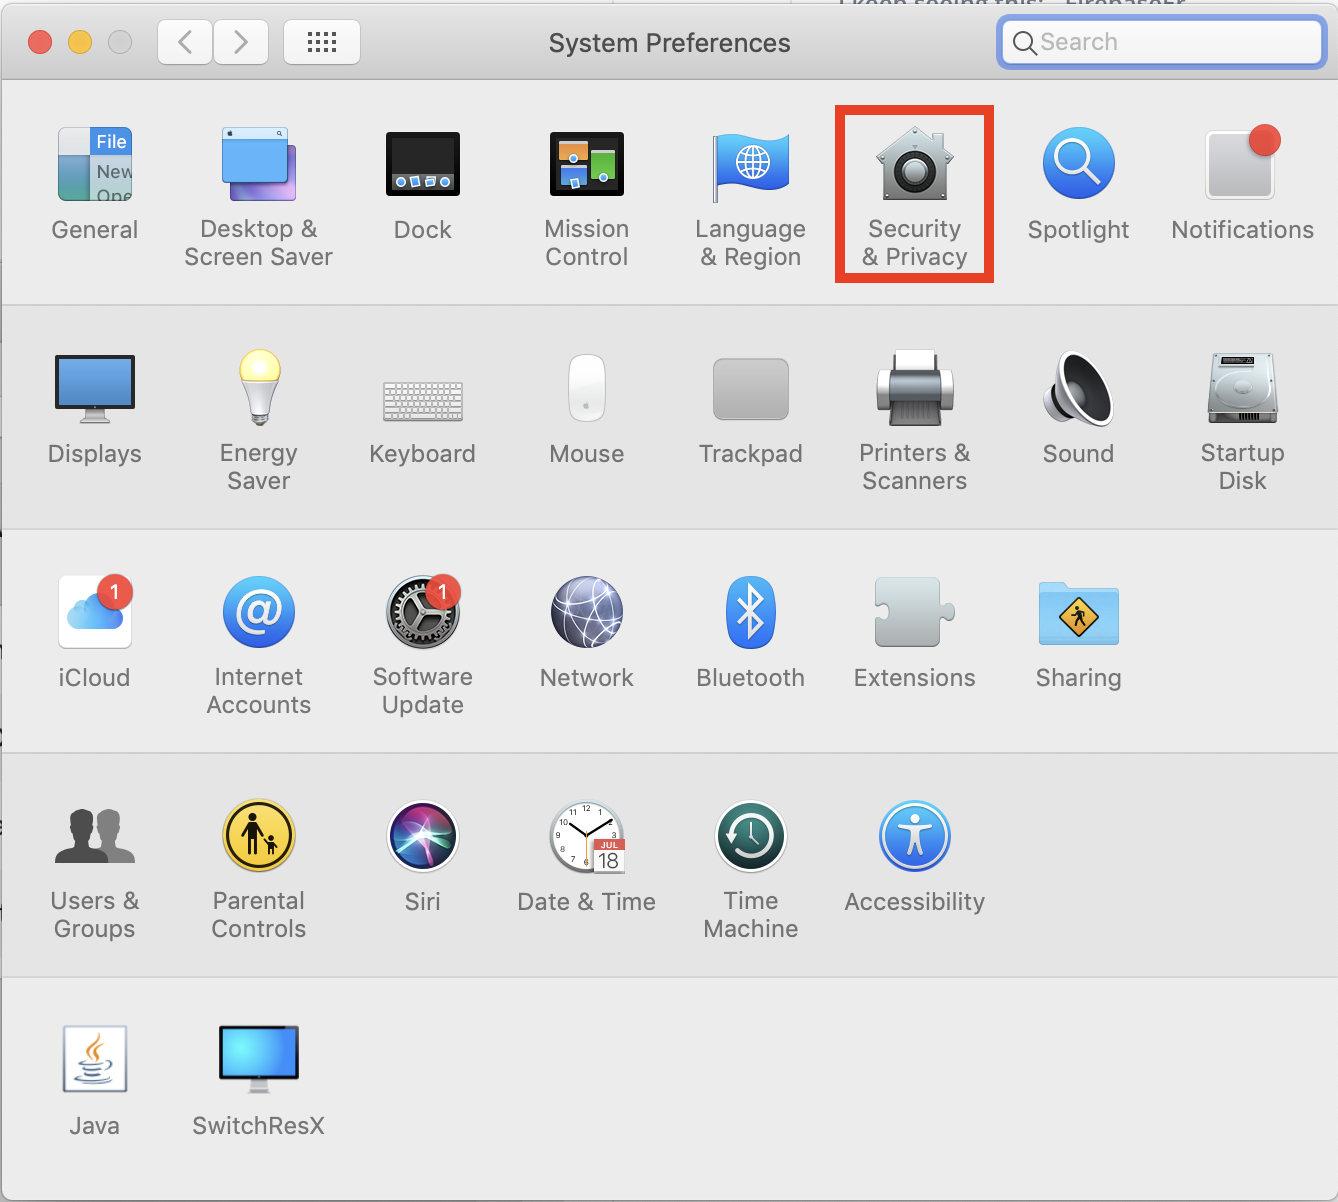
Task: Minimize the System Preferences window
Action: (80, 42)
